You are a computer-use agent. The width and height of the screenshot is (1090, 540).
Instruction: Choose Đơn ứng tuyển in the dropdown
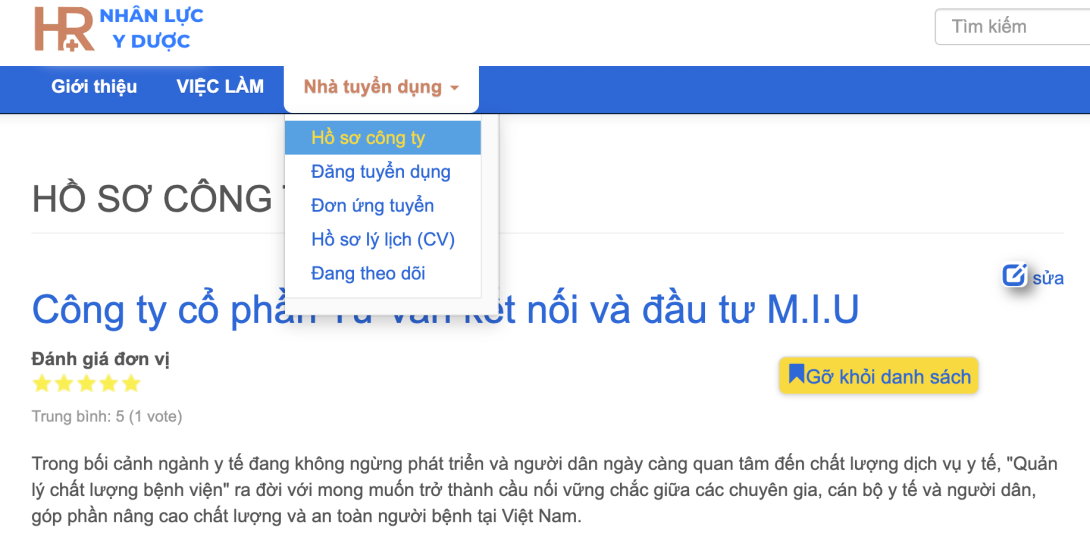(372, 206)
